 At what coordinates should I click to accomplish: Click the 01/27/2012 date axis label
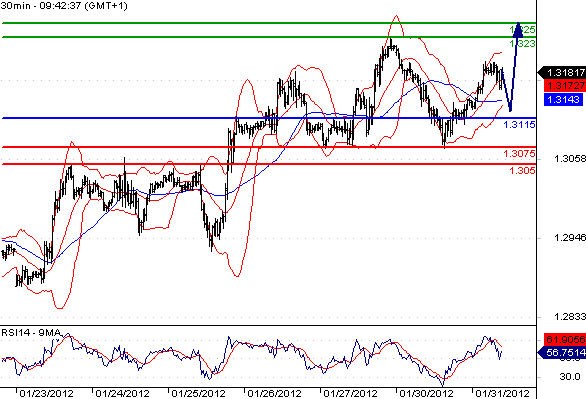coord(351,393)
